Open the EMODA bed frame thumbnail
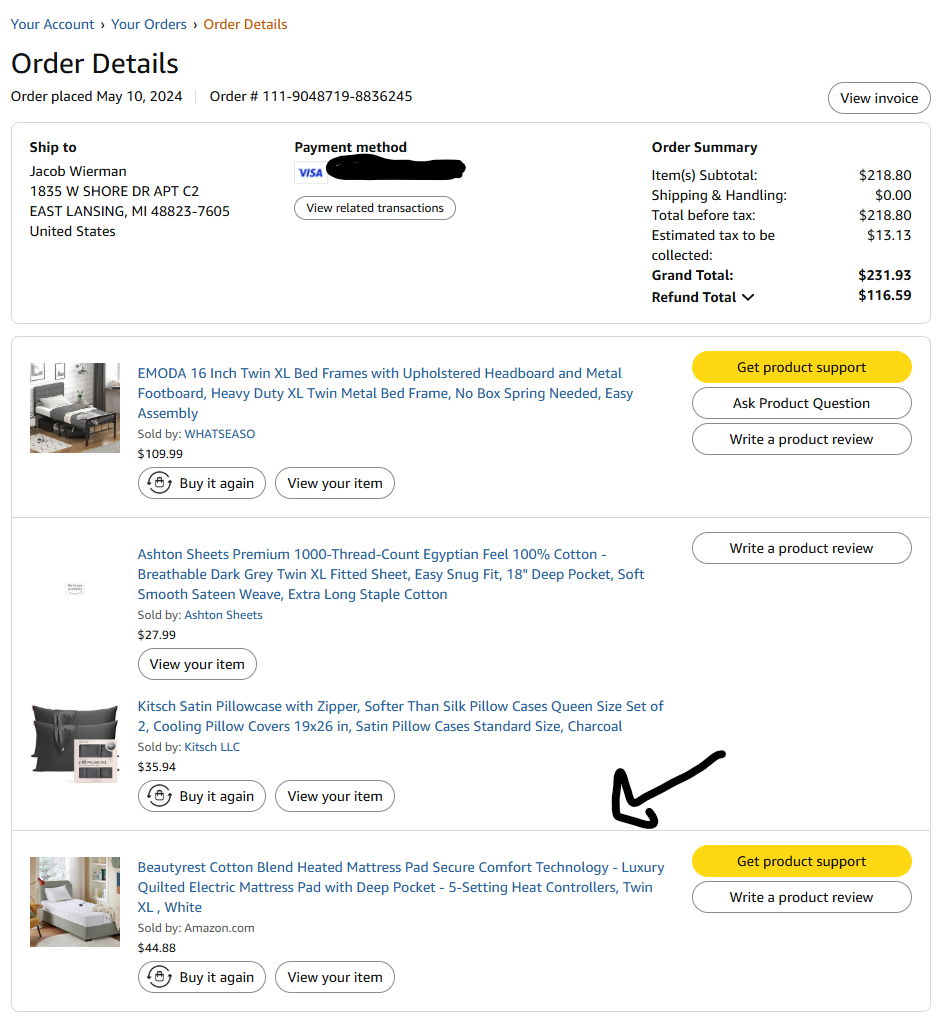 [75, 408]
